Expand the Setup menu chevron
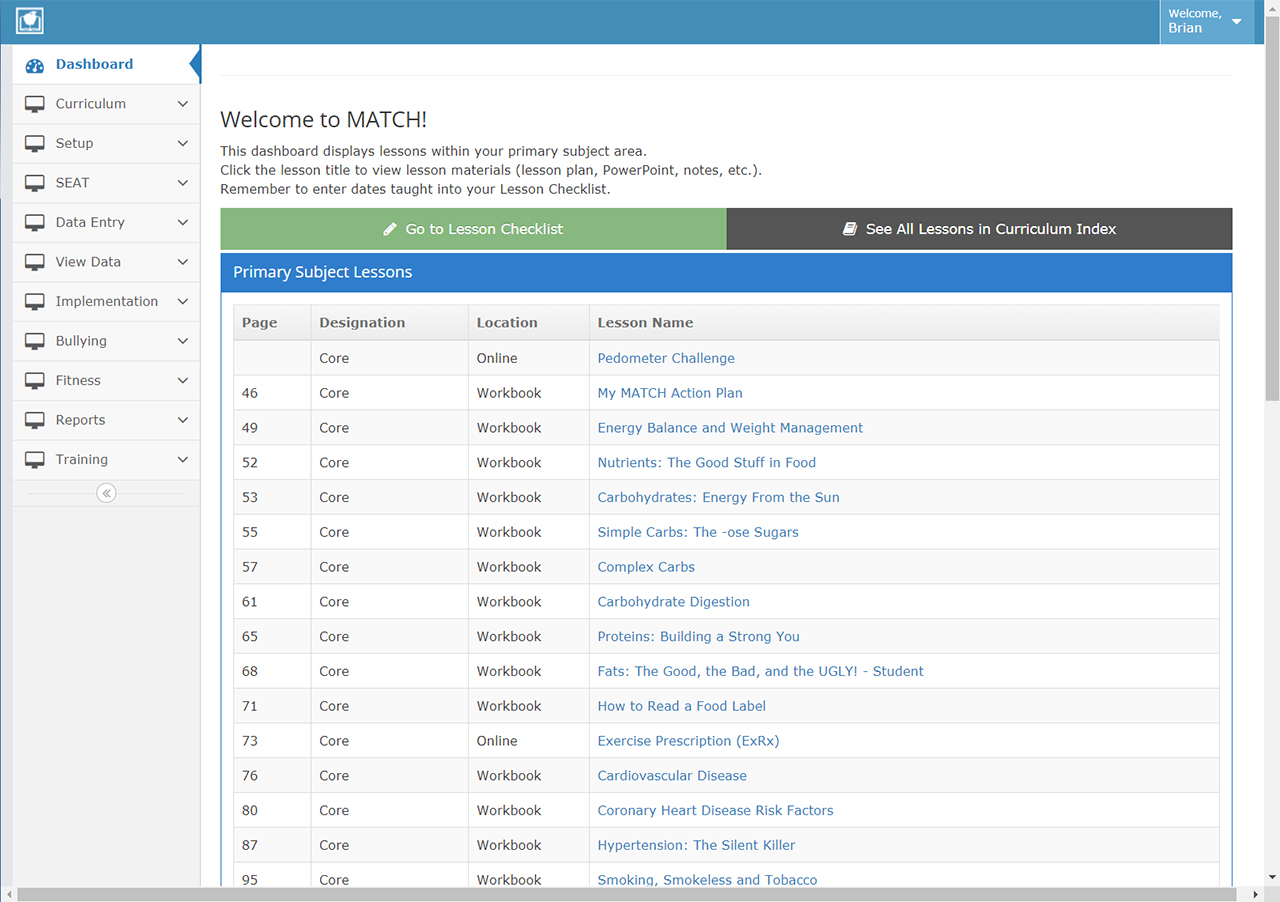Viewport: 1280px width, 902px height. tap(182, 144)
